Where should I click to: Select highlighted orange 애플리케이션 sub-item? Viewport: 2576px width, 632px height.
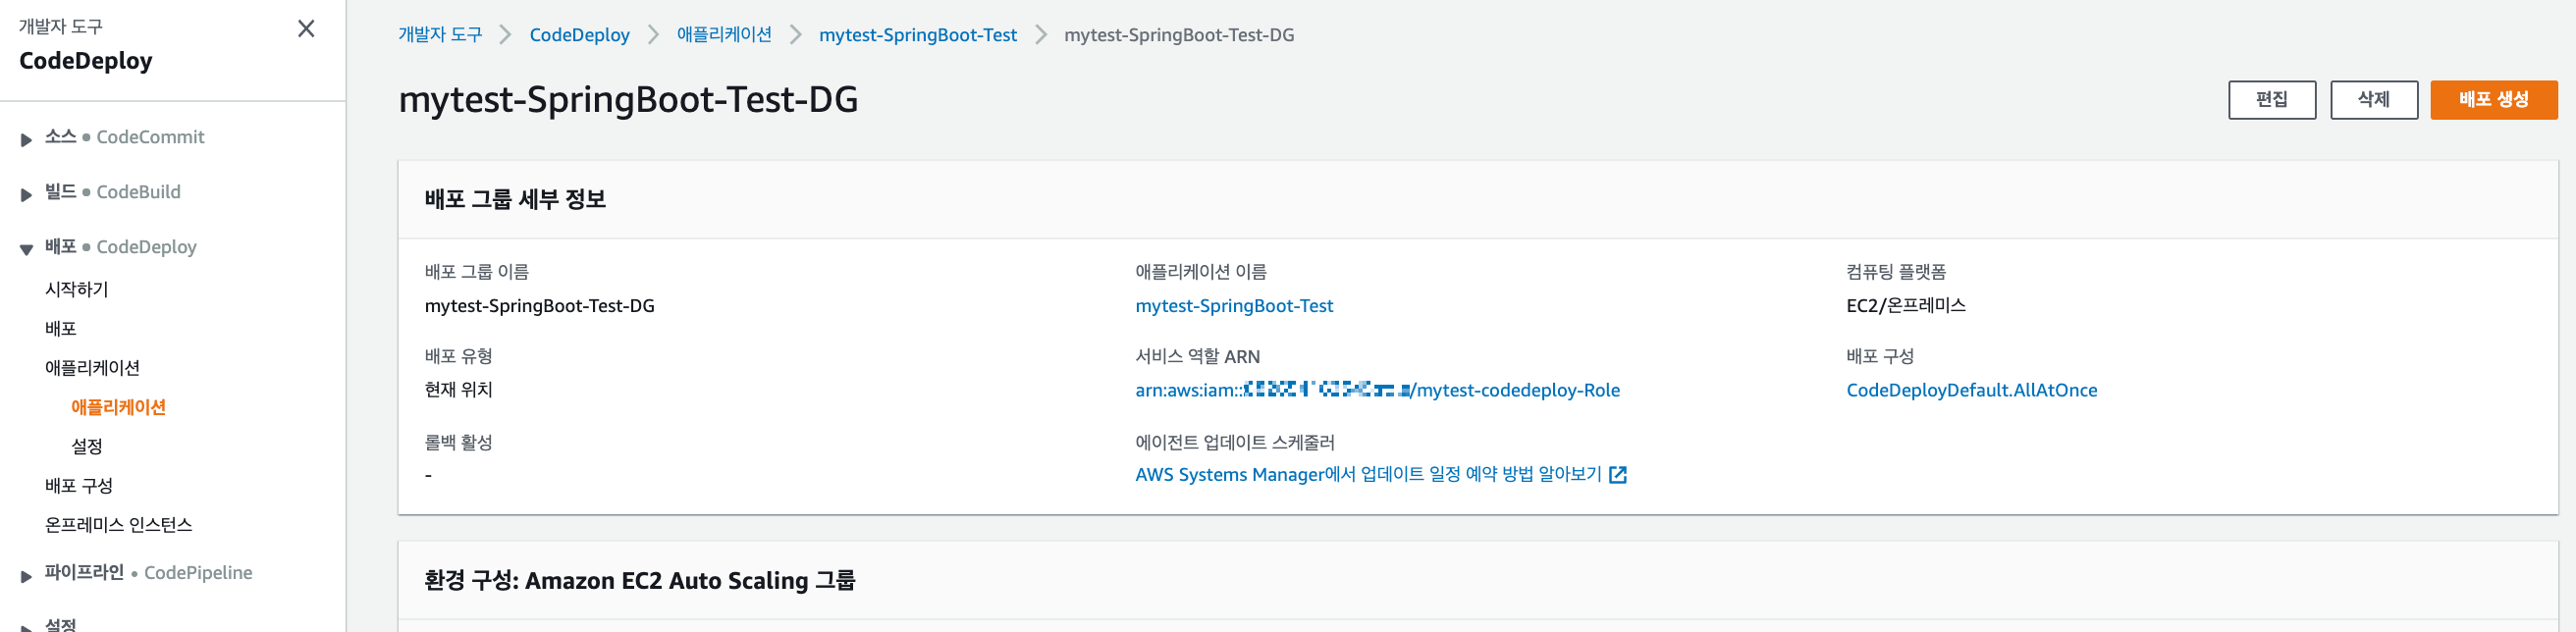118,407
